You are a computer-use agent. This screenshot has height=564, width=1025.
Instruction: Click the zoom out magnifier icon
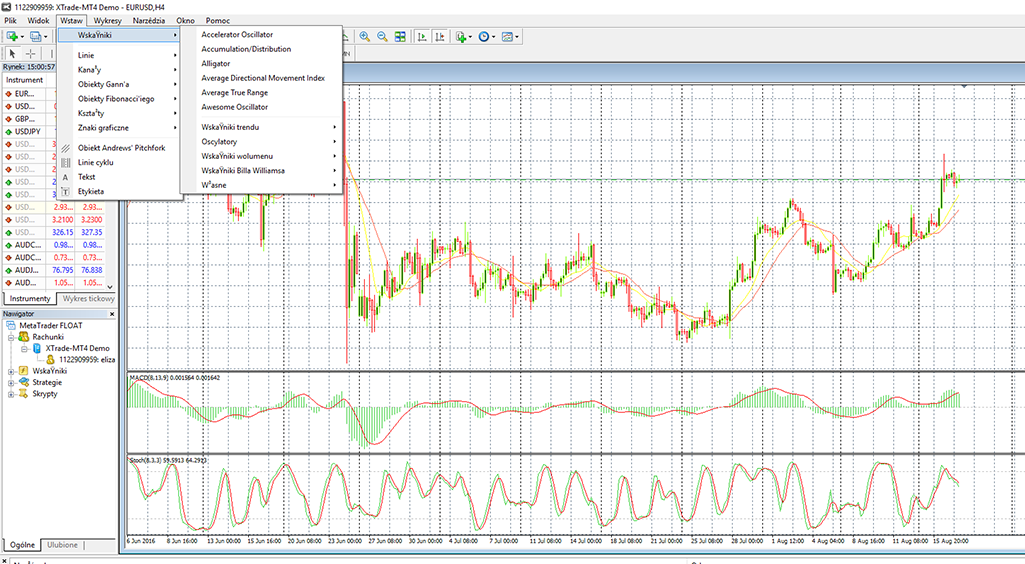pyautogui.click(x=382, y=37)
